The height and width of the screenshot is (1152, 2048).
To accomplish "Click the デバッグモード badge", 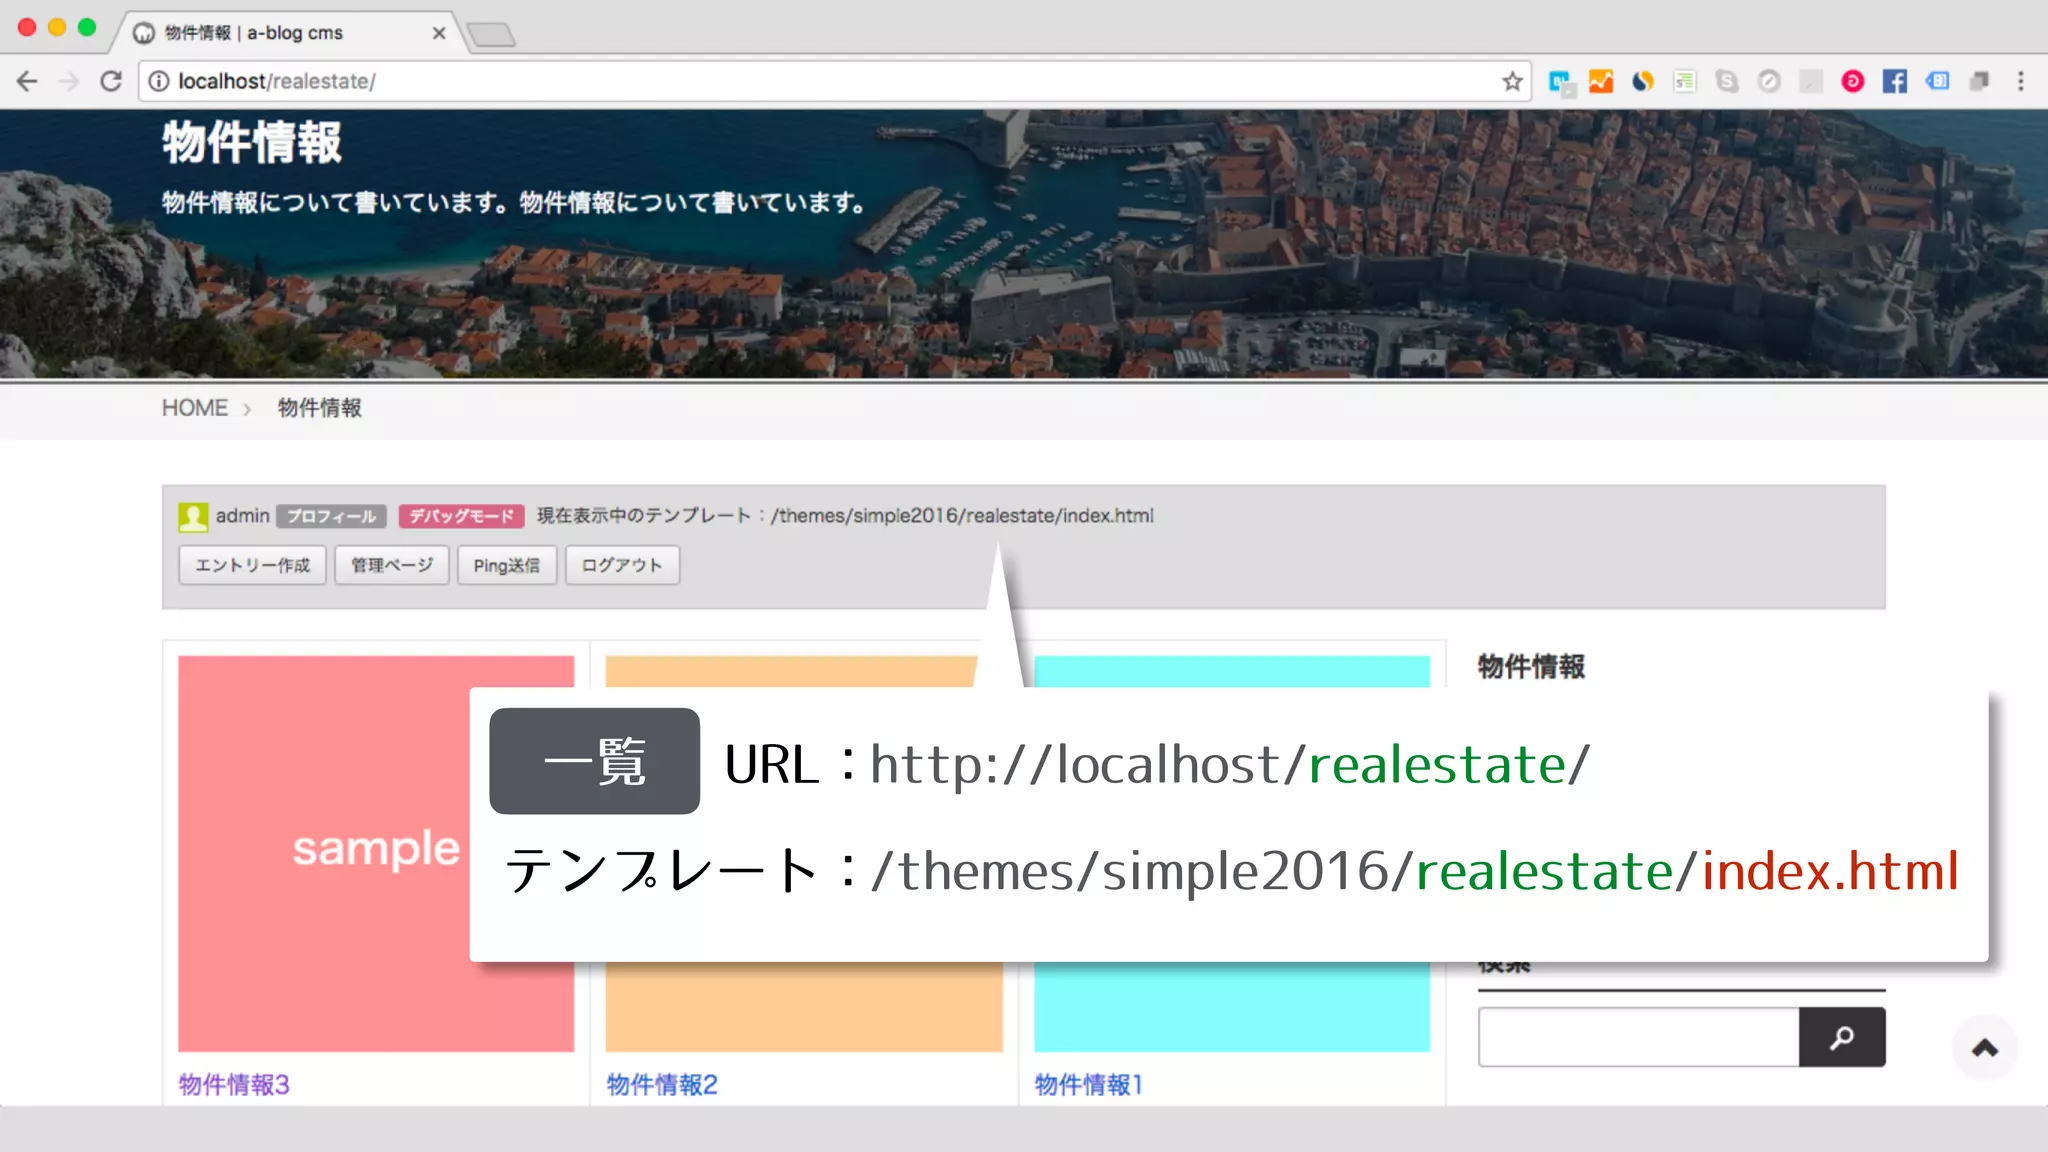I will 461,516.
